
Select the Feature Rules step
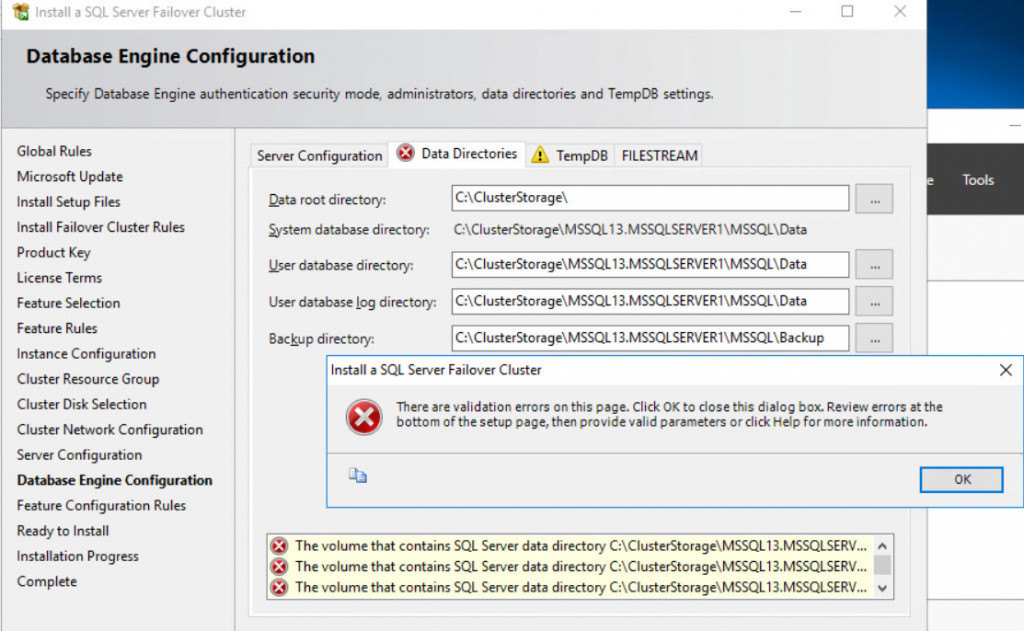pyautogui.click(x=57, y=329)
